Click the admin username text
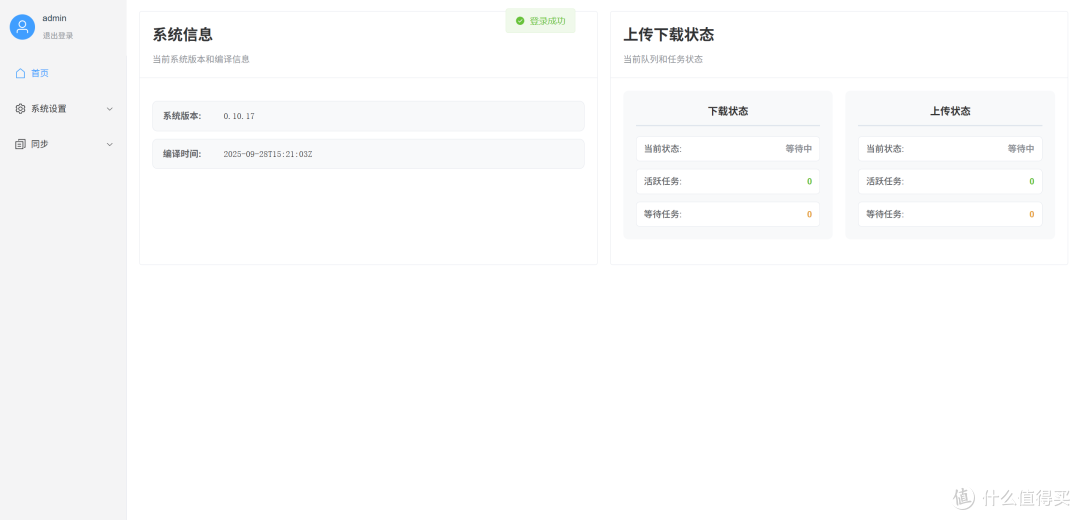This screenshot has height=520, width=1080. [x=54, y=19]
